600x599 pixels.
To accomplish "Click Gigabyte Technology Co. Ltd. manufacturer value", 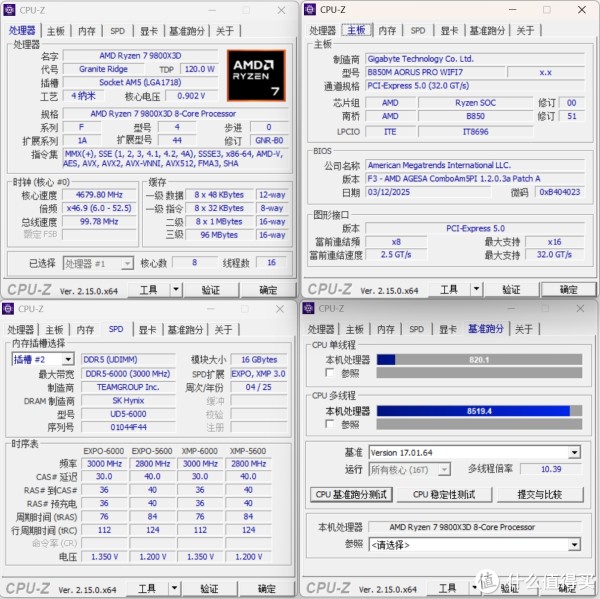I will pyautogui.click(x=475, y=59).
